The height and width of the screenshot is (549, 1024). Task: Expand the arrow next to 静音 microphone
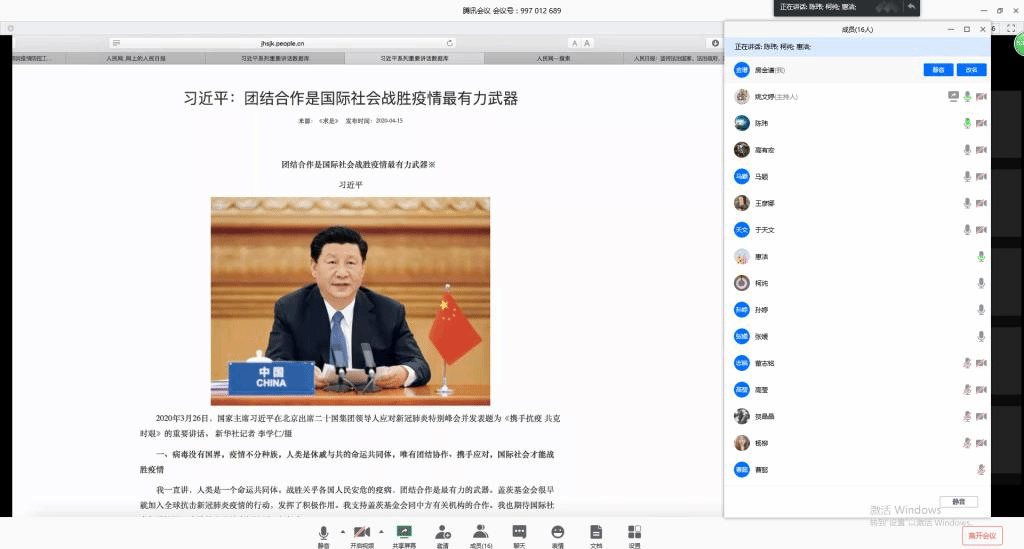342,531
